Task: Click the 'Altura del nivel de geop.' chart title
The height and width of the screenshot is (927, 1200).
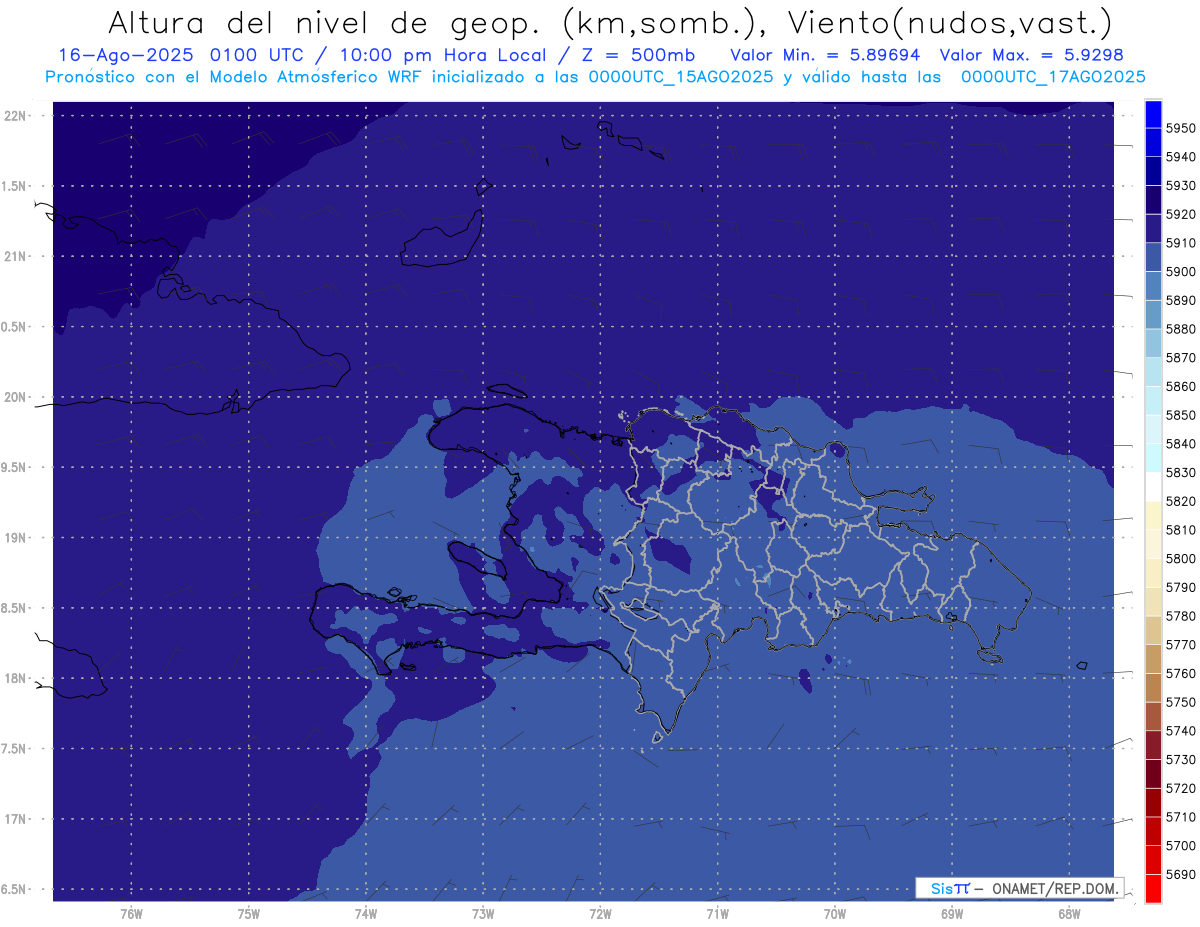Action: click(x=324, y=22)
